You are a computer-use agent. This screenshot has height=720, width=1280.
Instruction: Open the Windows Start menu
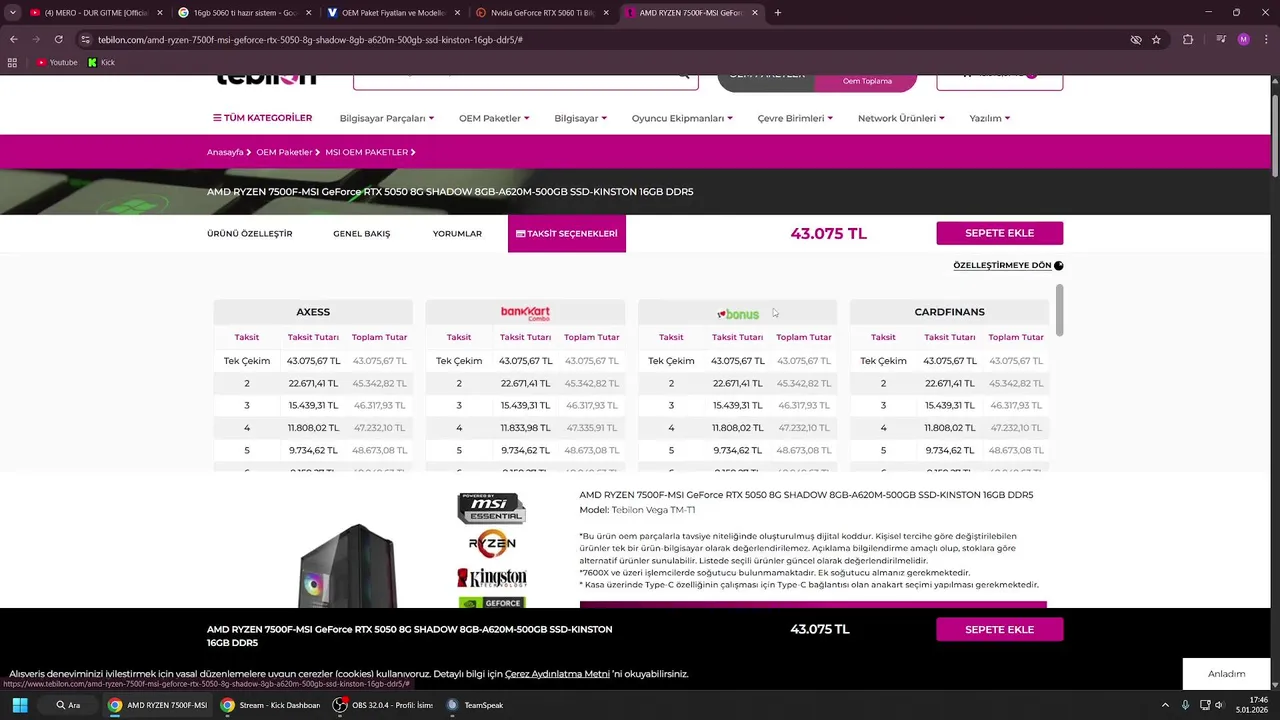coord(20,705)
